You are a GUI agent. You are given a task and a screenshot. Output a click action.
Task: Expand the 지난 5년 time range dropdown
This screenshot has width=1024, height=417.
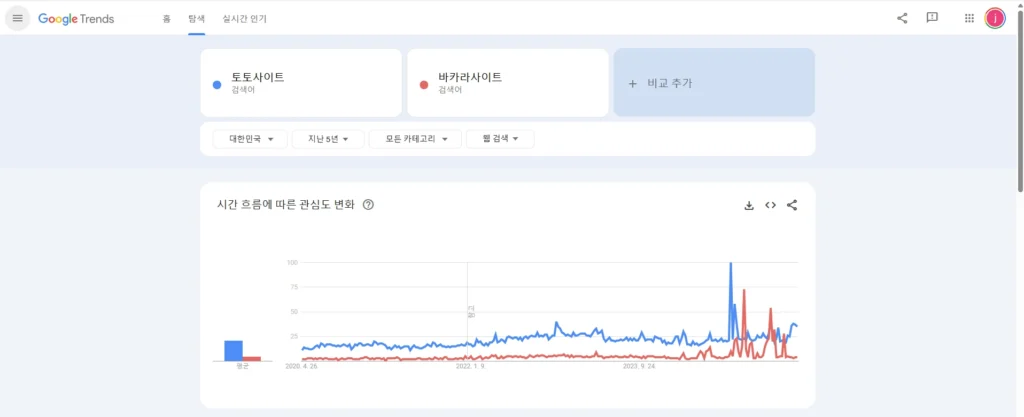pos(327,139)
